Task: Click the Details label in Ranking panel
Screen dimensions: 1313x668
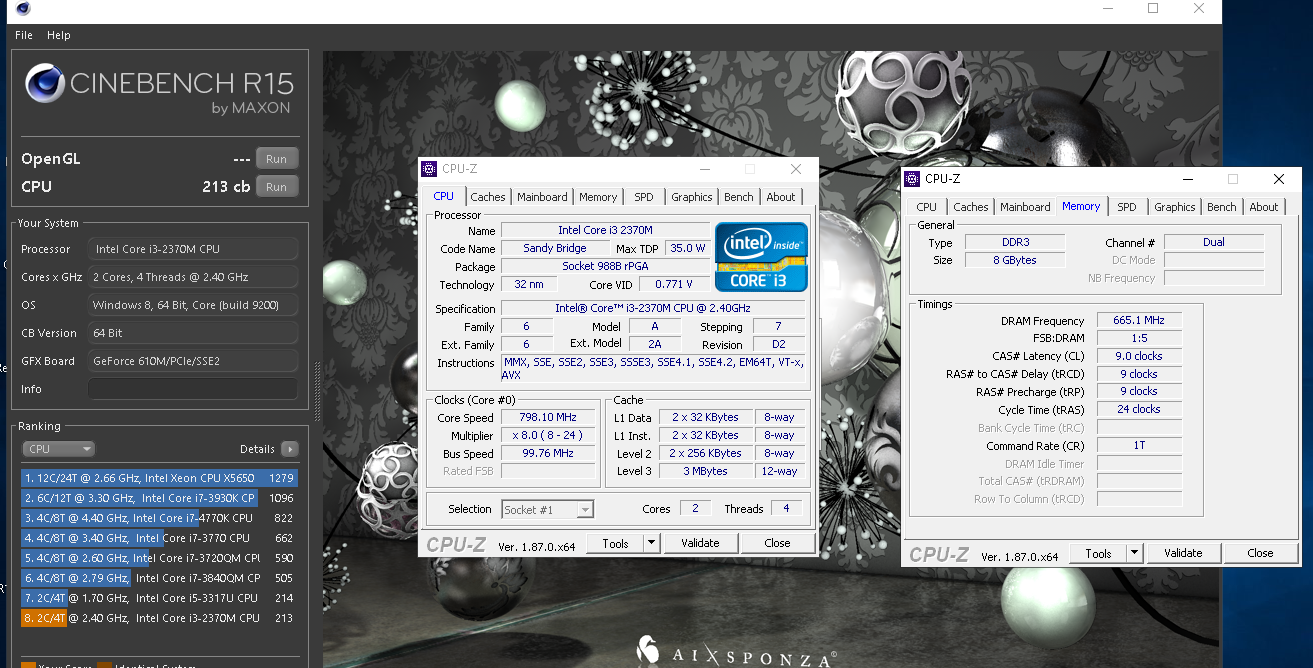Action: [x=257, y=449]
